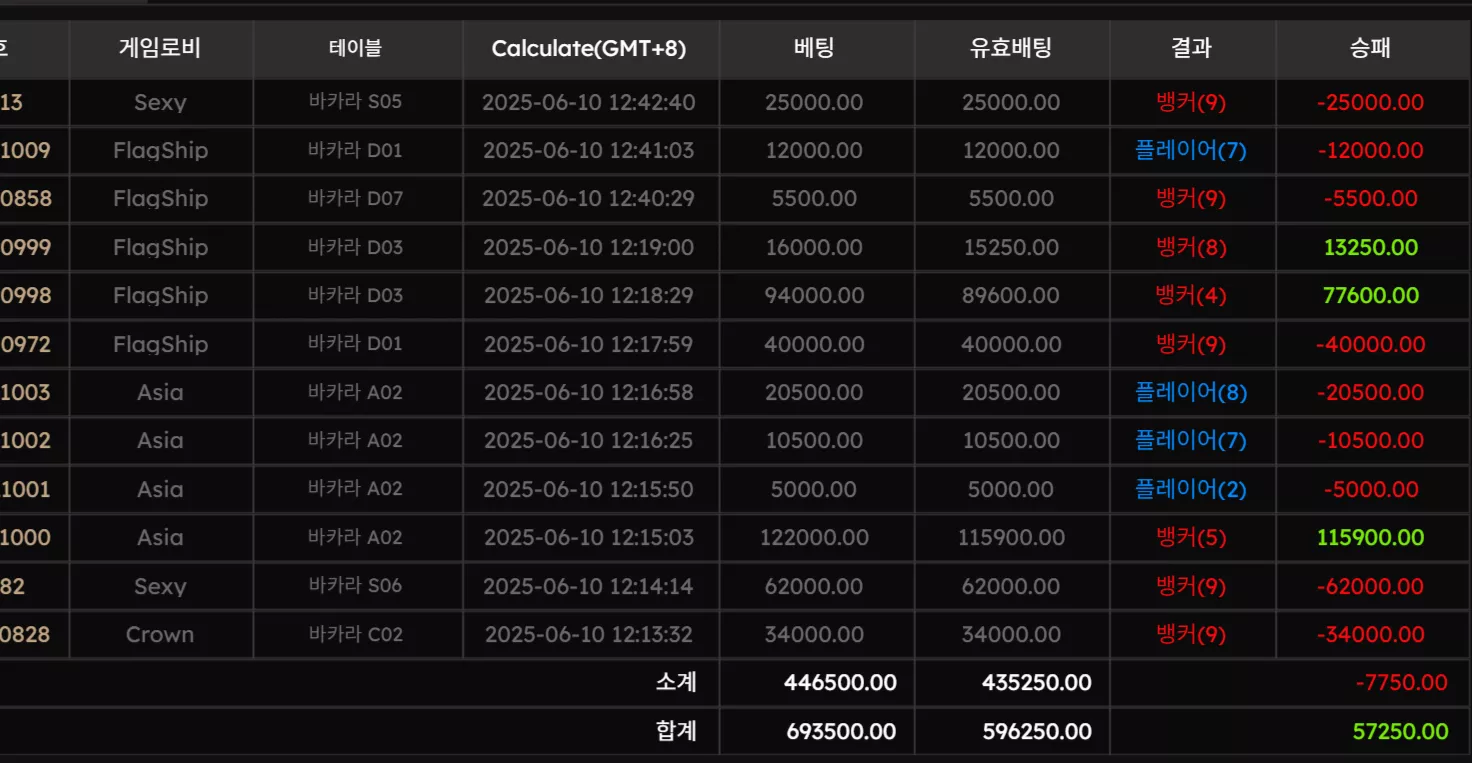
Task: Click the 결과 column header
Action: click(1192, 48)
